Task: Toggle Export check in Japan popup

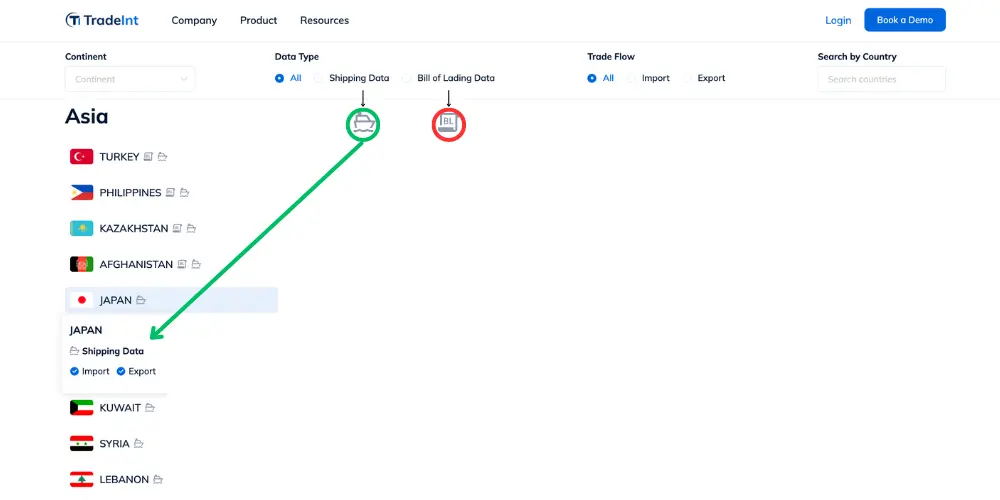Action: click(121, 371)
